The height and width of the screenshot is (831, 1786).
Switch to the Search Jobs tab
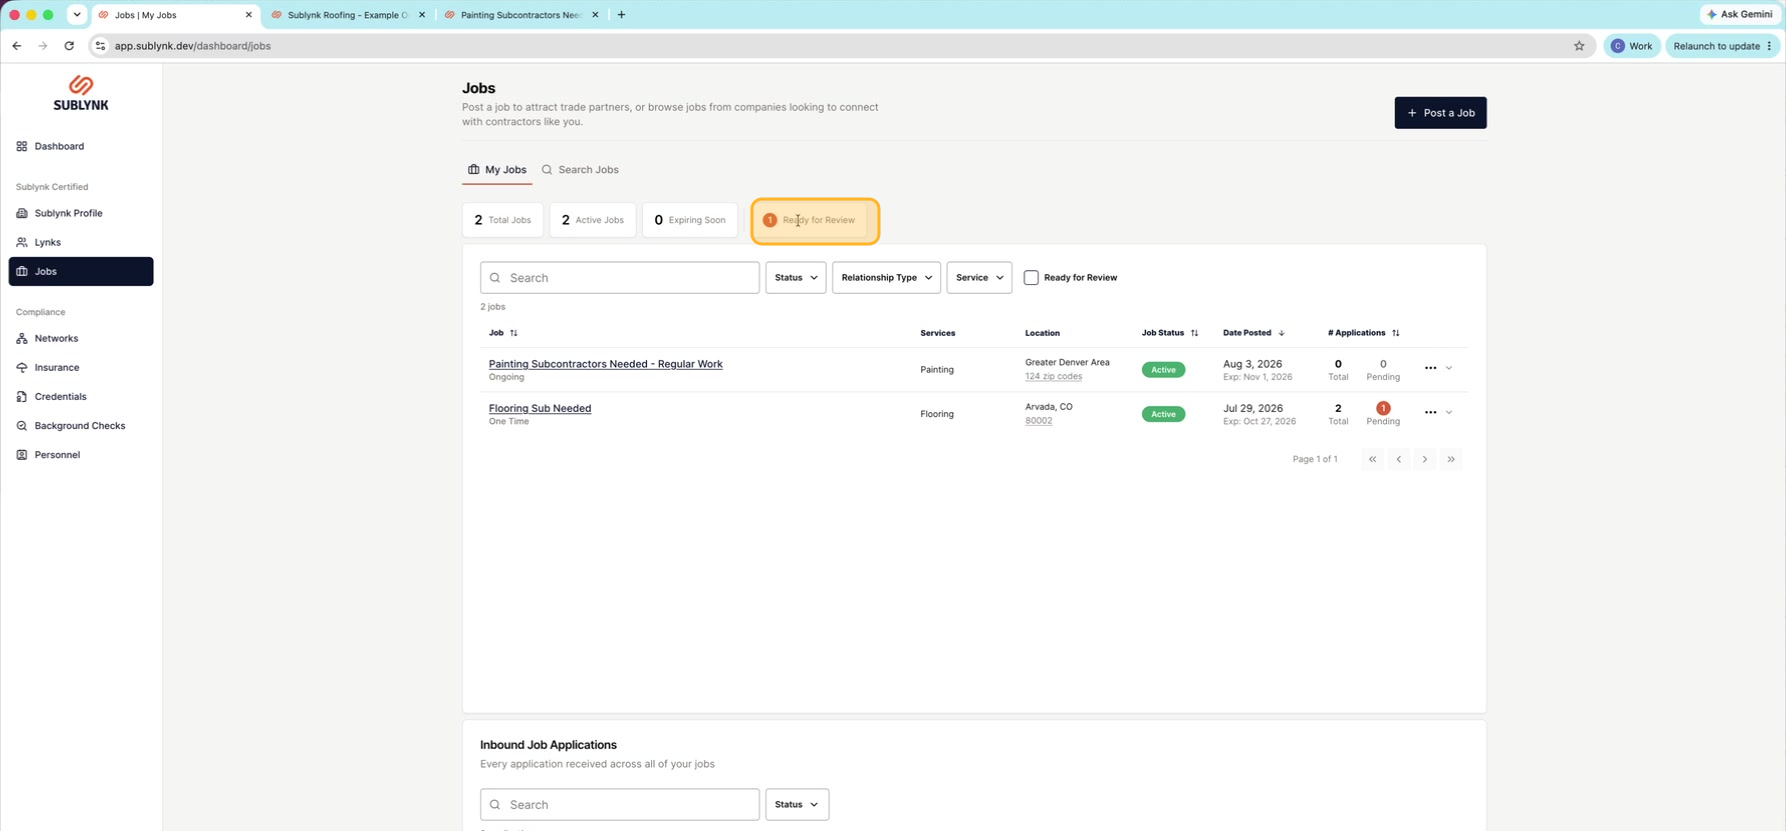[x=580, y=170]
